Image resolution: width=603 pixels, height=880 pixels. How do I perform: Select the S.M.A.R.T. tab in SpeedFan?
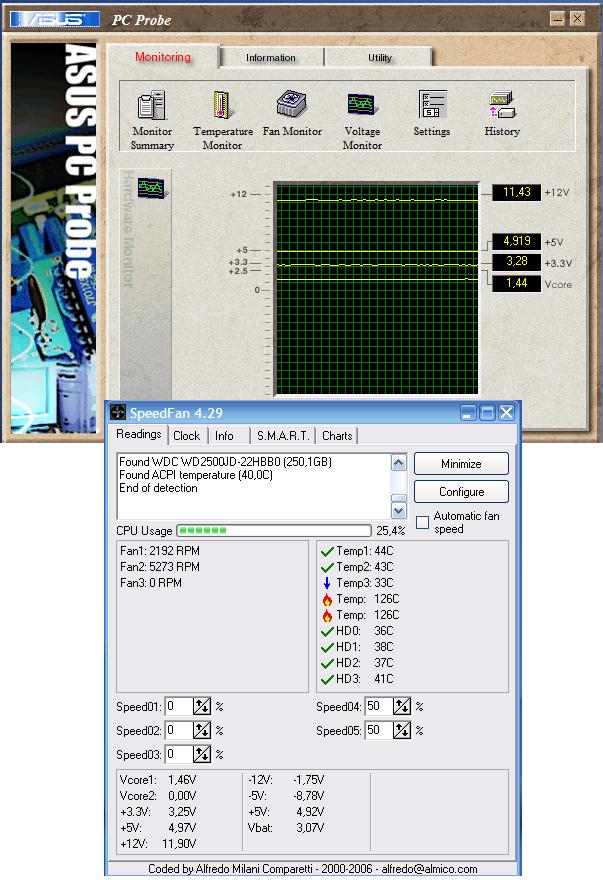coord(283,436)
